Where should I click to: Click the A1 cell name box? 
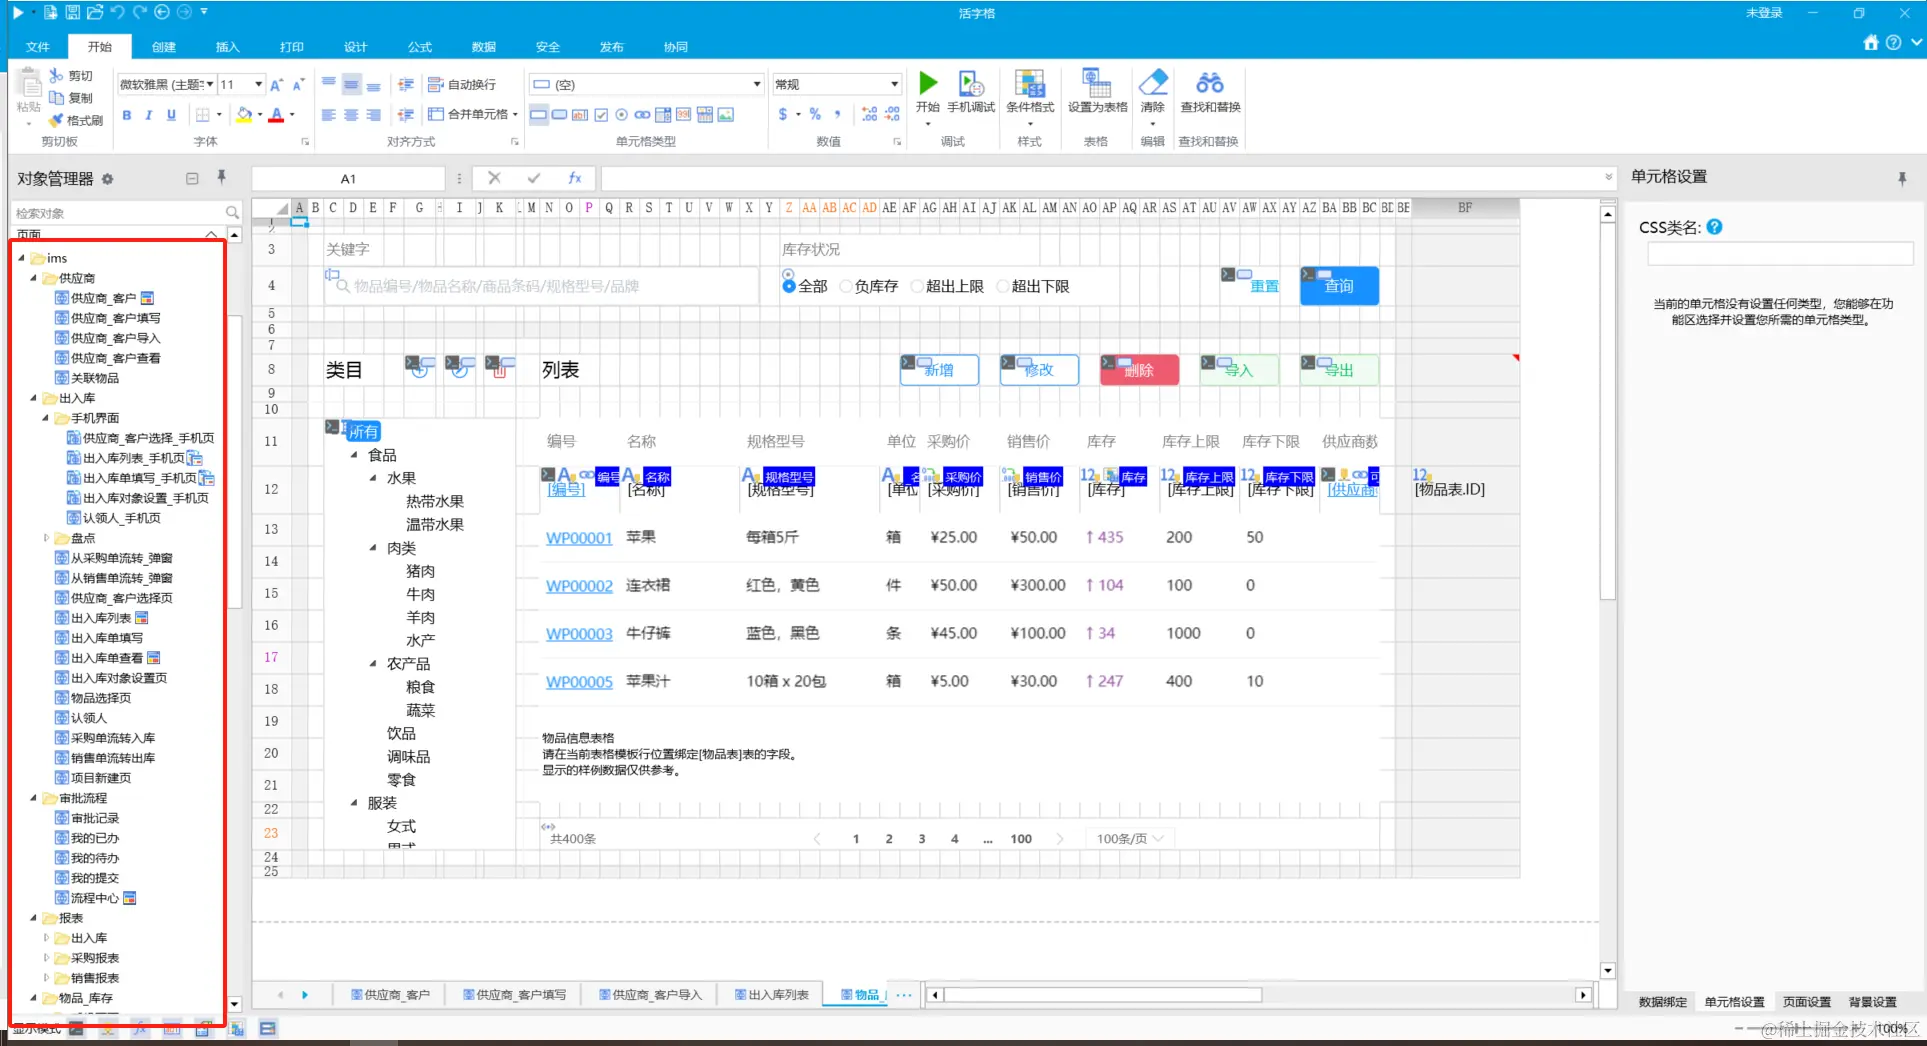pyautogui.click(x=348, y=179)
